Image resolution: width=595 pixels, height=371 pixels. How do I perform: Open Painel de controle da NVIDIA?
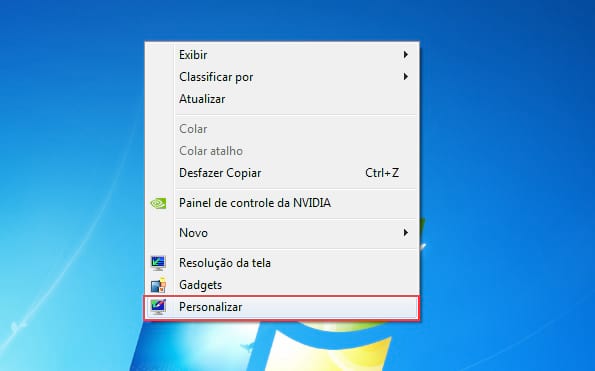point(282,203)
